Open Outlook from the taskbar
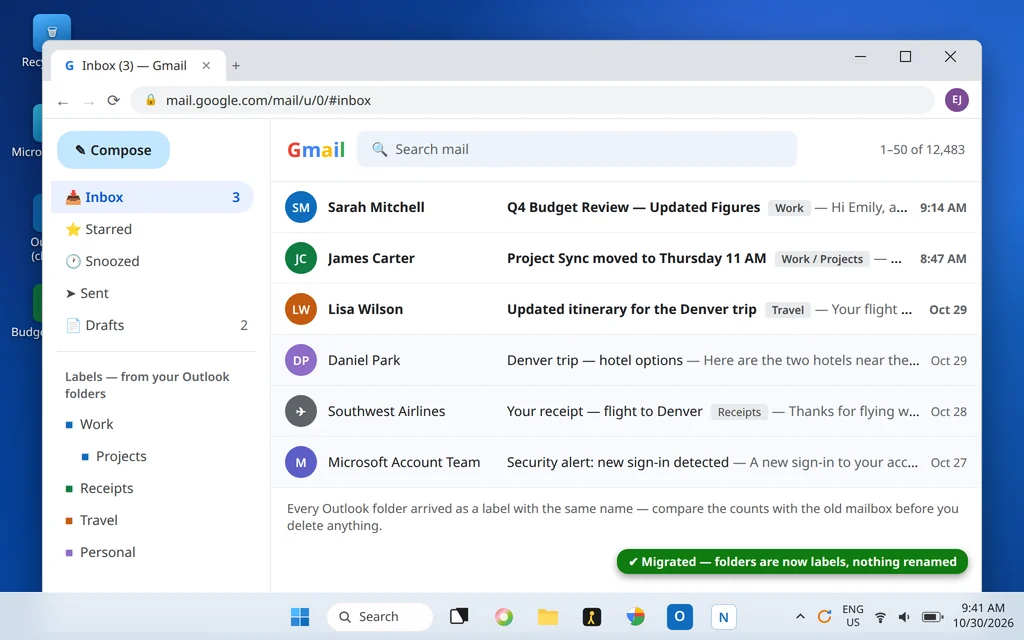The width and height of the screenshot is (1024, 640). click(680, 616)
